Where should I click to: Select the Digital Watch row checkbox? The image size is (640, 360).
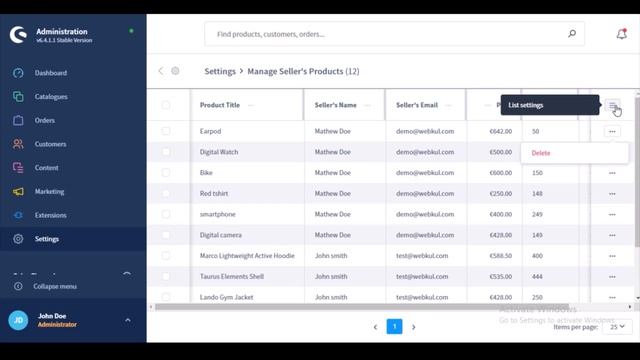click(x=166, y=152)
